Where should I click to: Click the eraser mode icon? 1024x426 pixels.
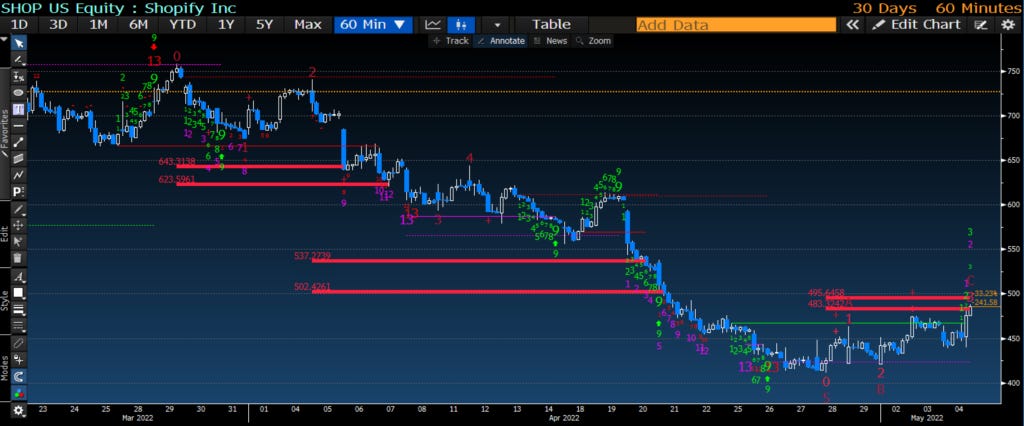tap(19, 343)
